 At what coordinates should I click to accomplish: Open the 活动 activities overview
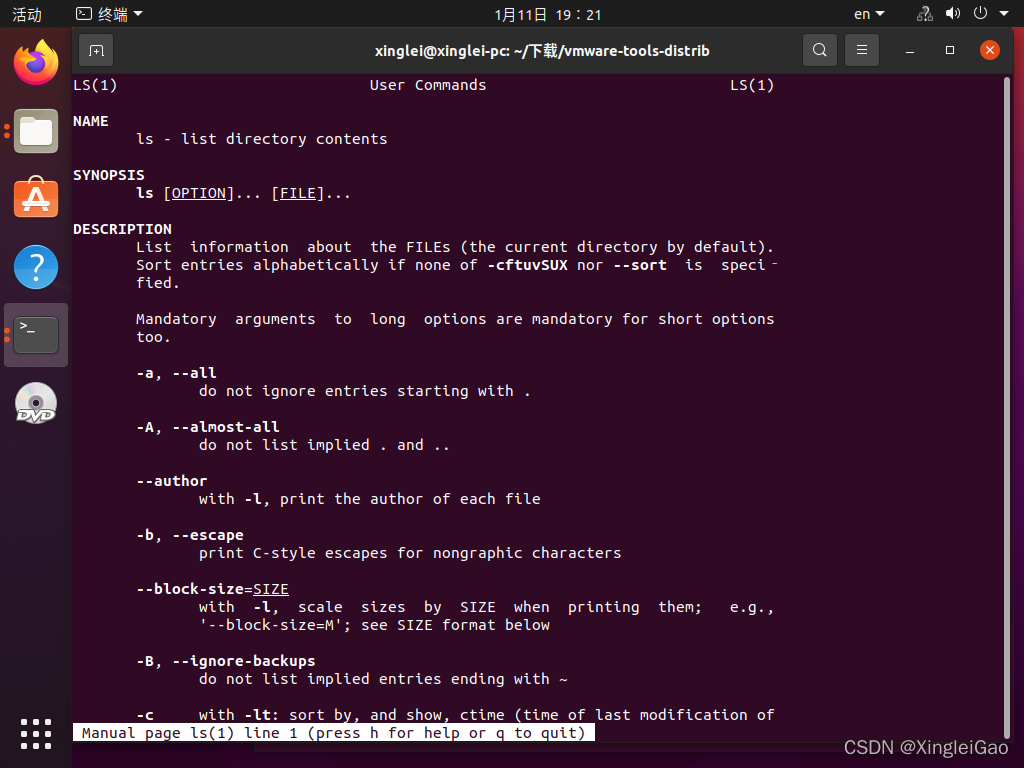pos(27,14)
